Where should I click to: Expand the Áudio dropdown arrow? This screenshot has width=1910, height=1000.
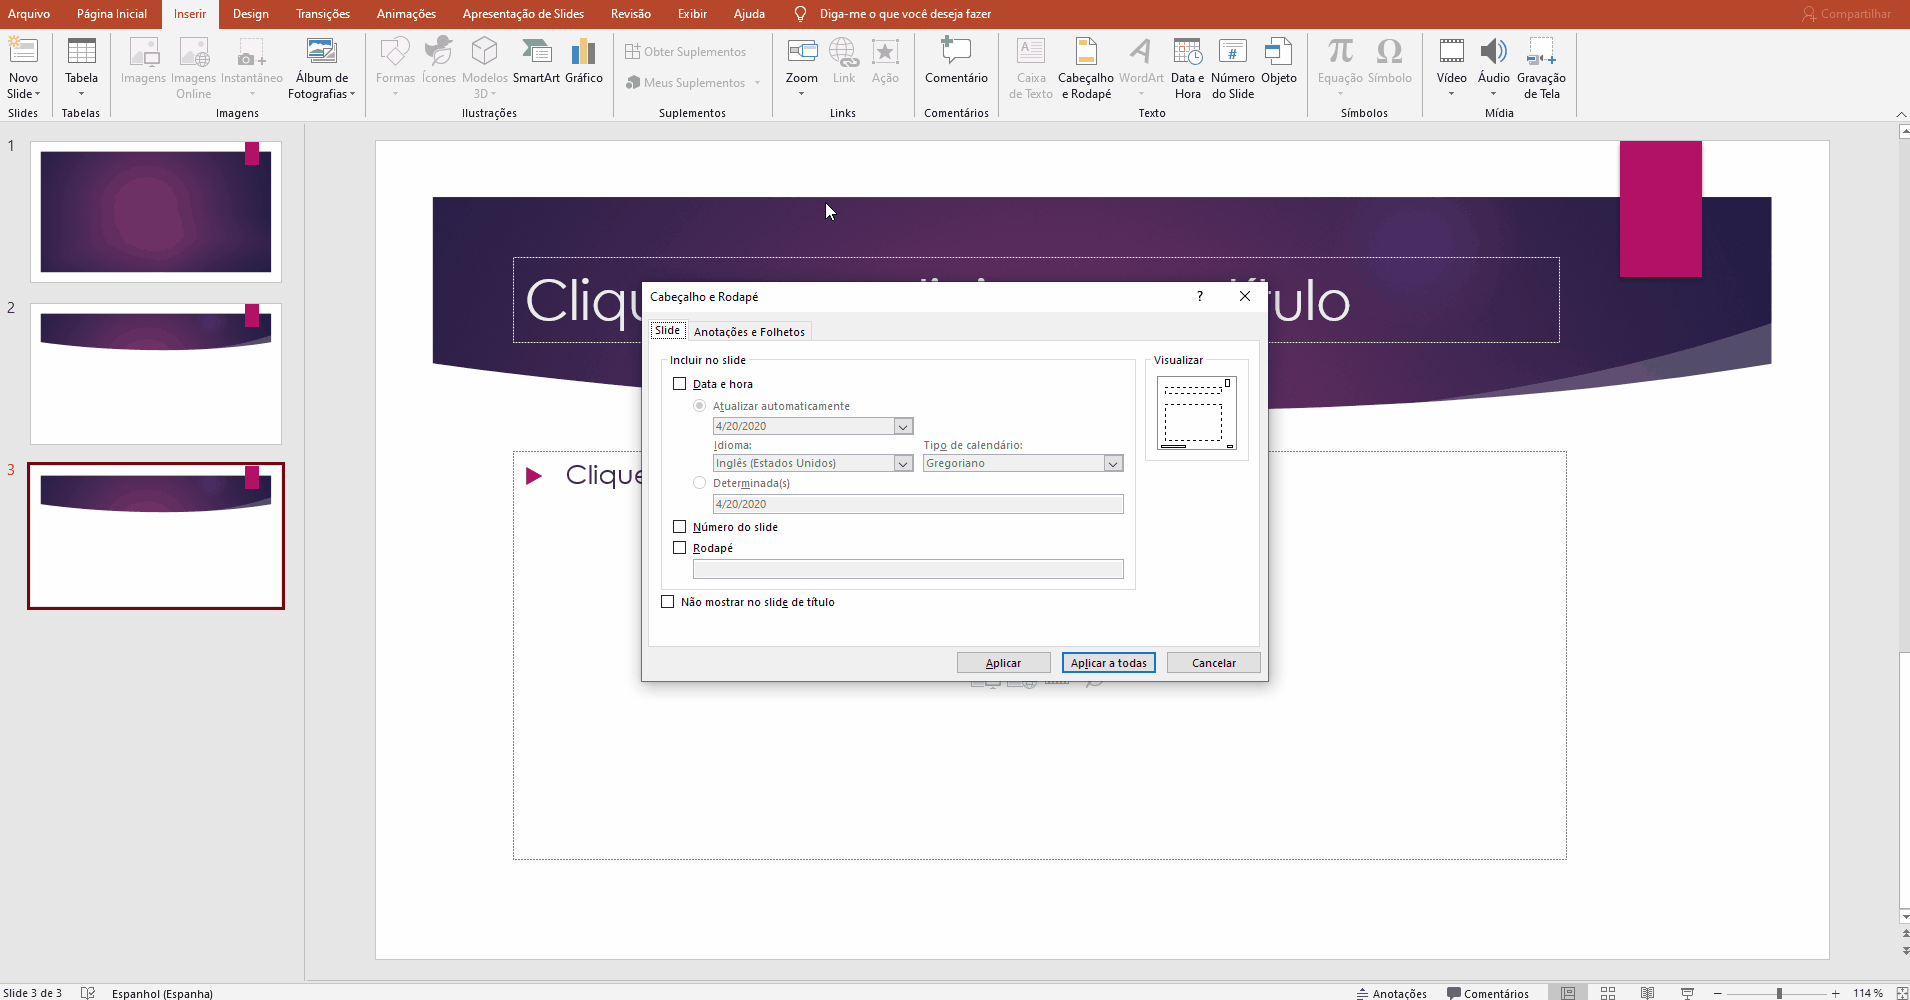click(x=1494, y=94)
